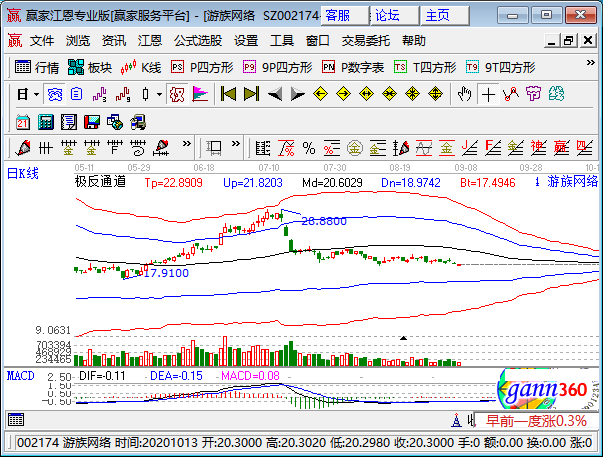Expand the overflow chevron beside the frame icon

236,144
